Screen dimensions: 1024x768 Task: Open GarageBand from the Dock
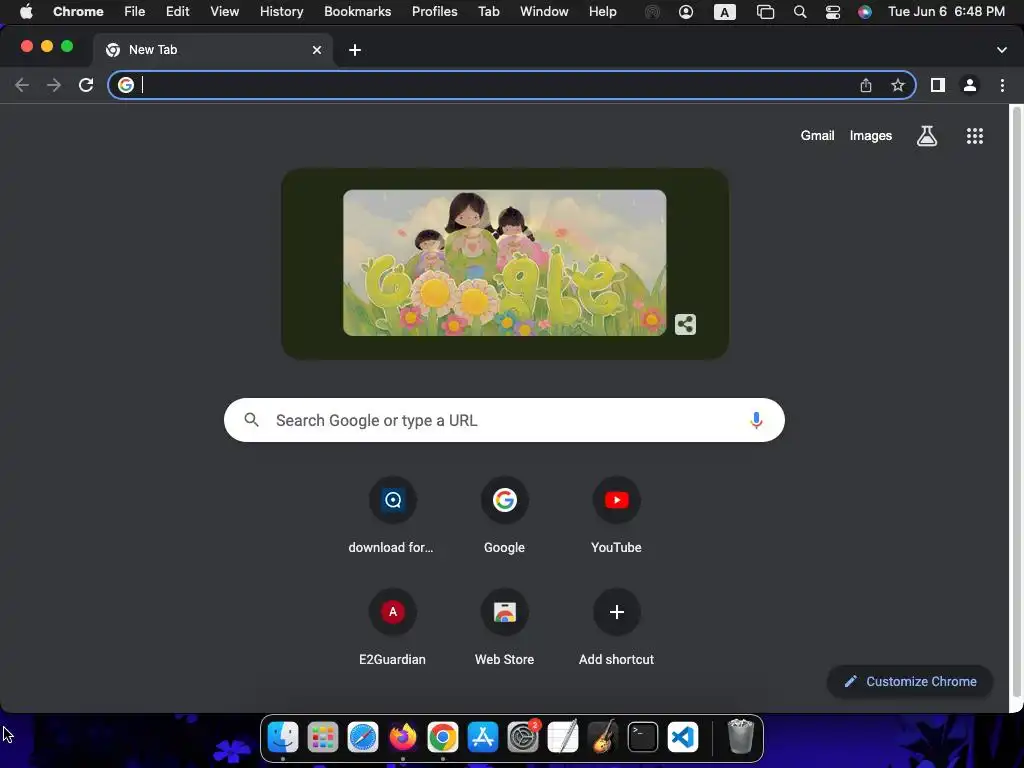click(x=603, y=737)
